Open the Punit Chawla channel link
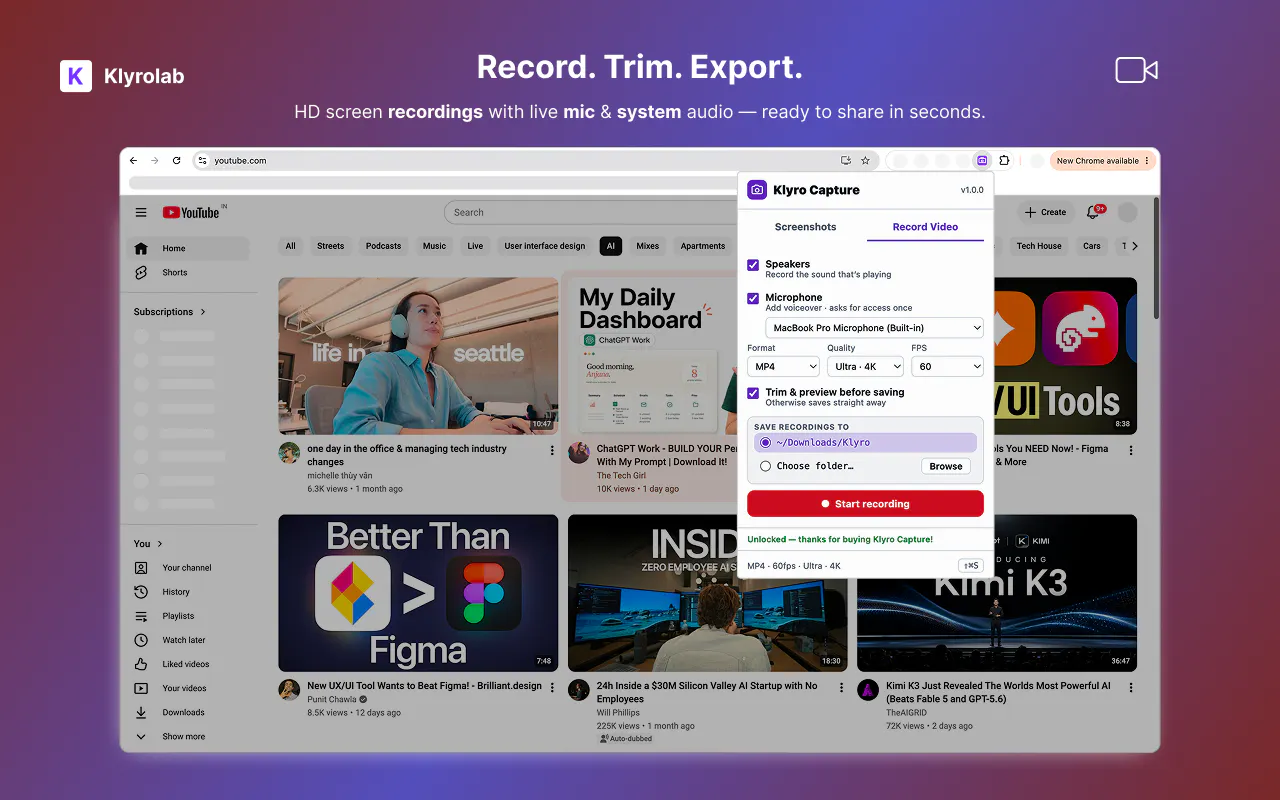 click(x=332, y=699)
